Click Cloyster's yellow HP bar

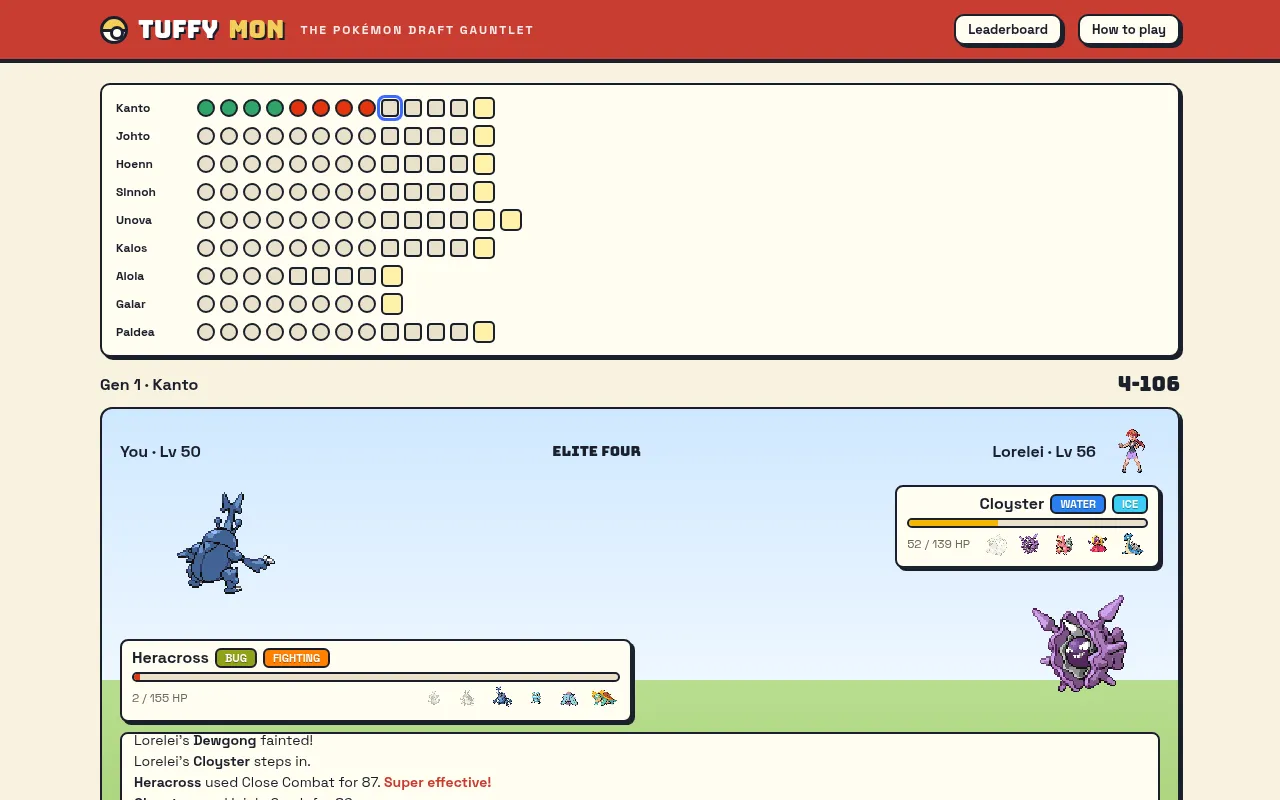pos(1027,523)
